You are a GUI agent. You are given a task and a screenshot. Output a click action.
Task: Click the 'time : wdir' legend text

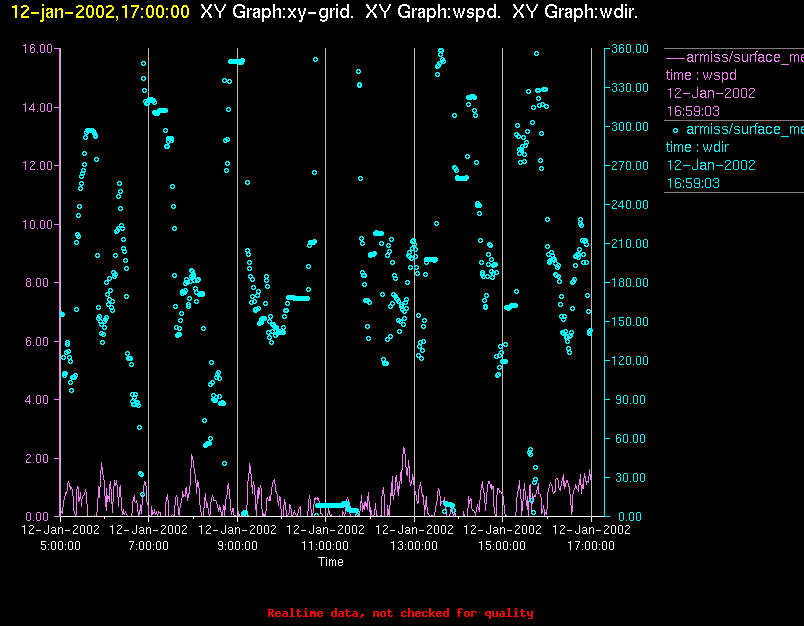[696, 147]
